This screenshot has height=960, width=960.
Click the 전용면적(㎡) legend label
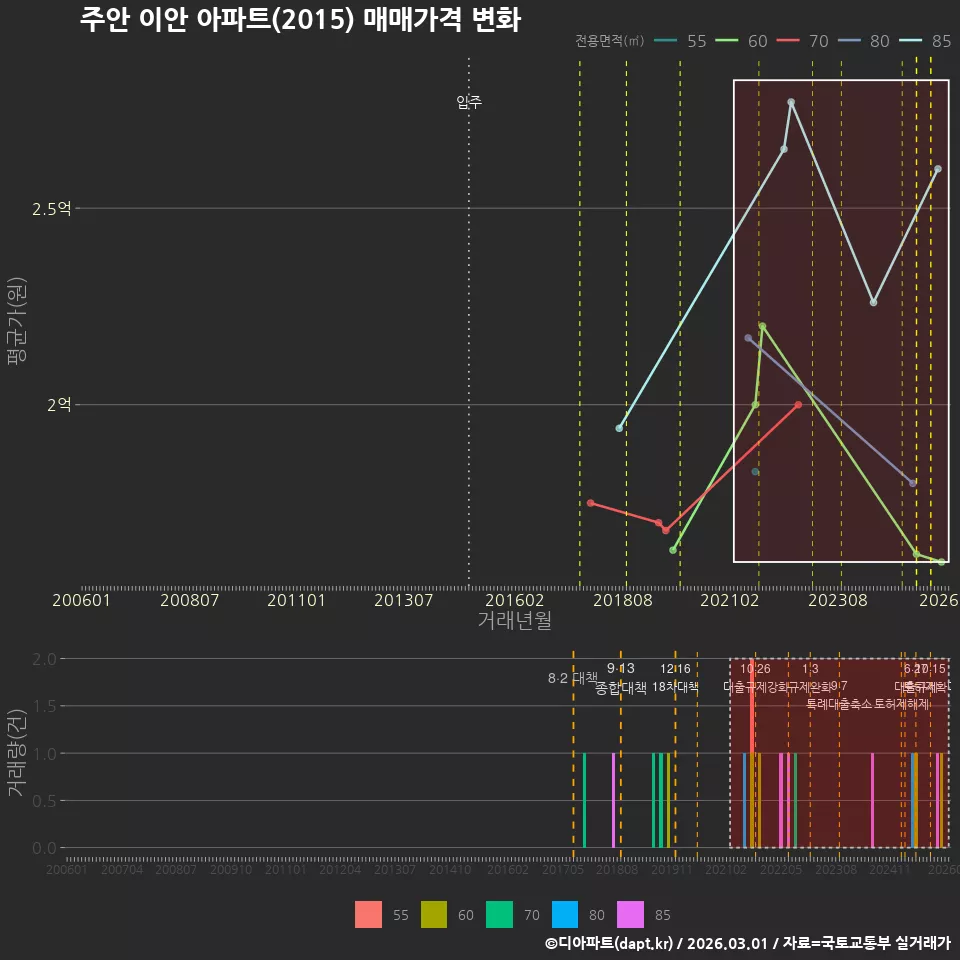pos(610,40)
